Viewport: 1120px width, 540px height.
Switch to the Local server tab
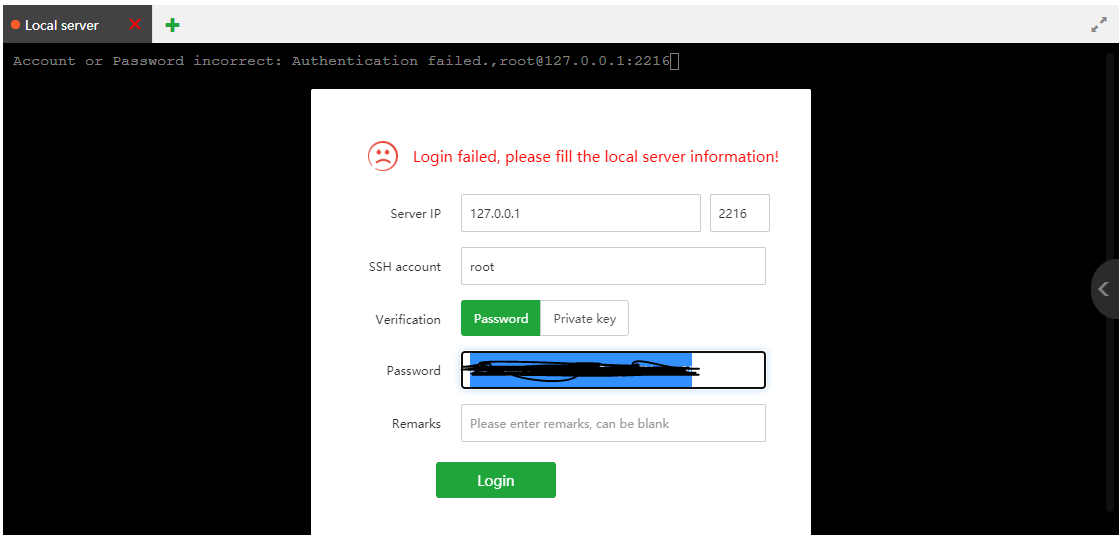pyautogui.click(x=62, y=25)
